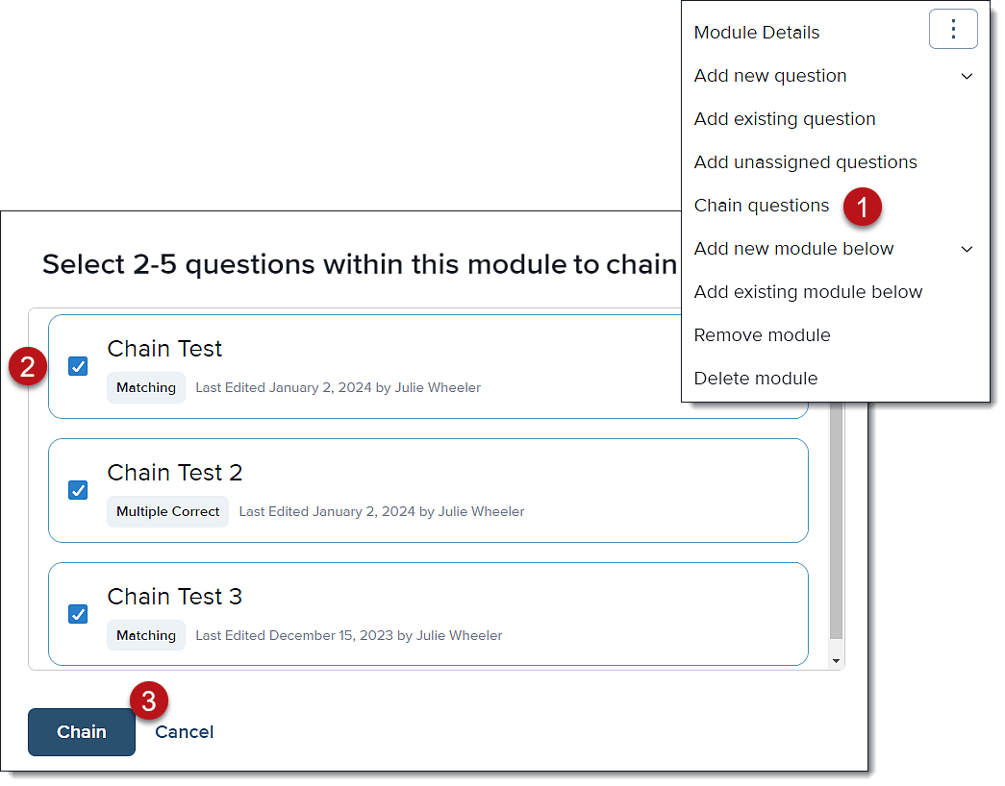Select Delete module option

(x=756, y=378)
